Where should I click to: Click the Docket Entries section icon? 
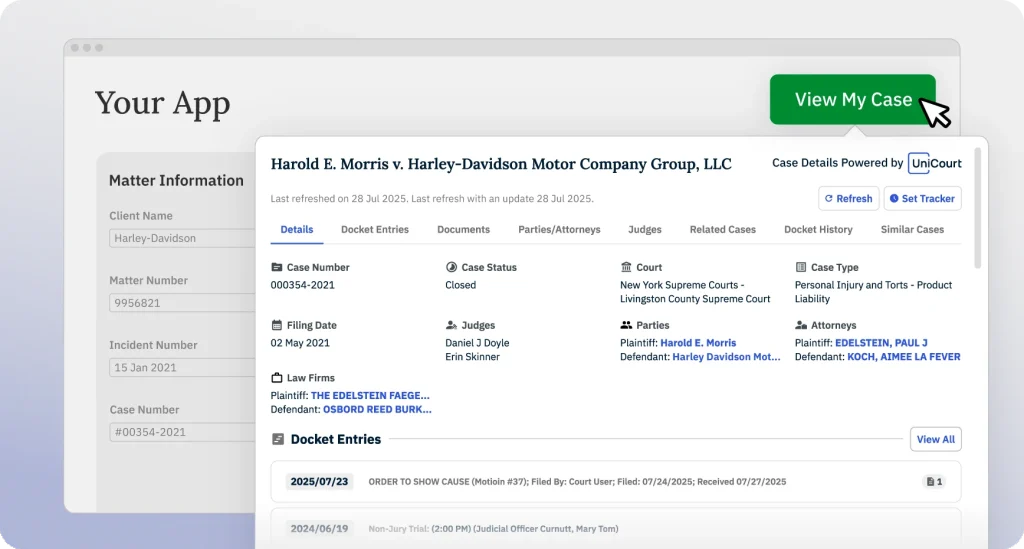[278, 439]
